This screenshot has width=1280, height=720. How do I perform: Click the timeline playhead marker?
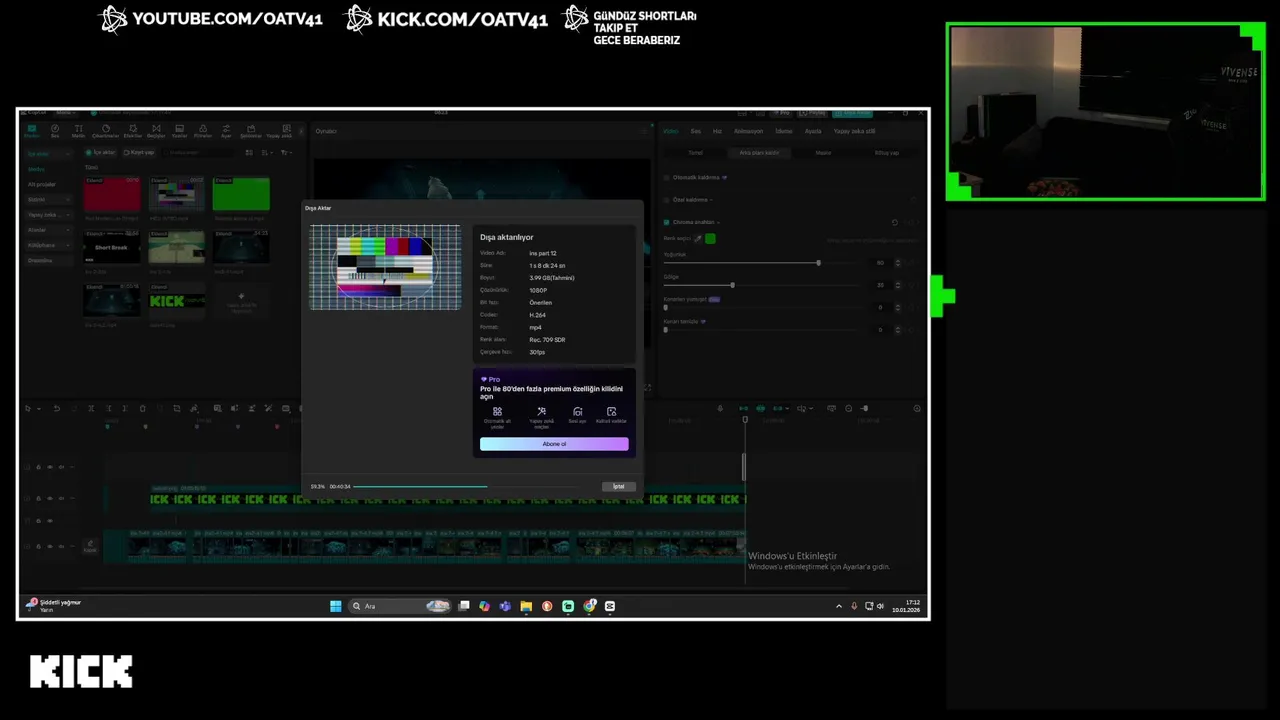745,420
